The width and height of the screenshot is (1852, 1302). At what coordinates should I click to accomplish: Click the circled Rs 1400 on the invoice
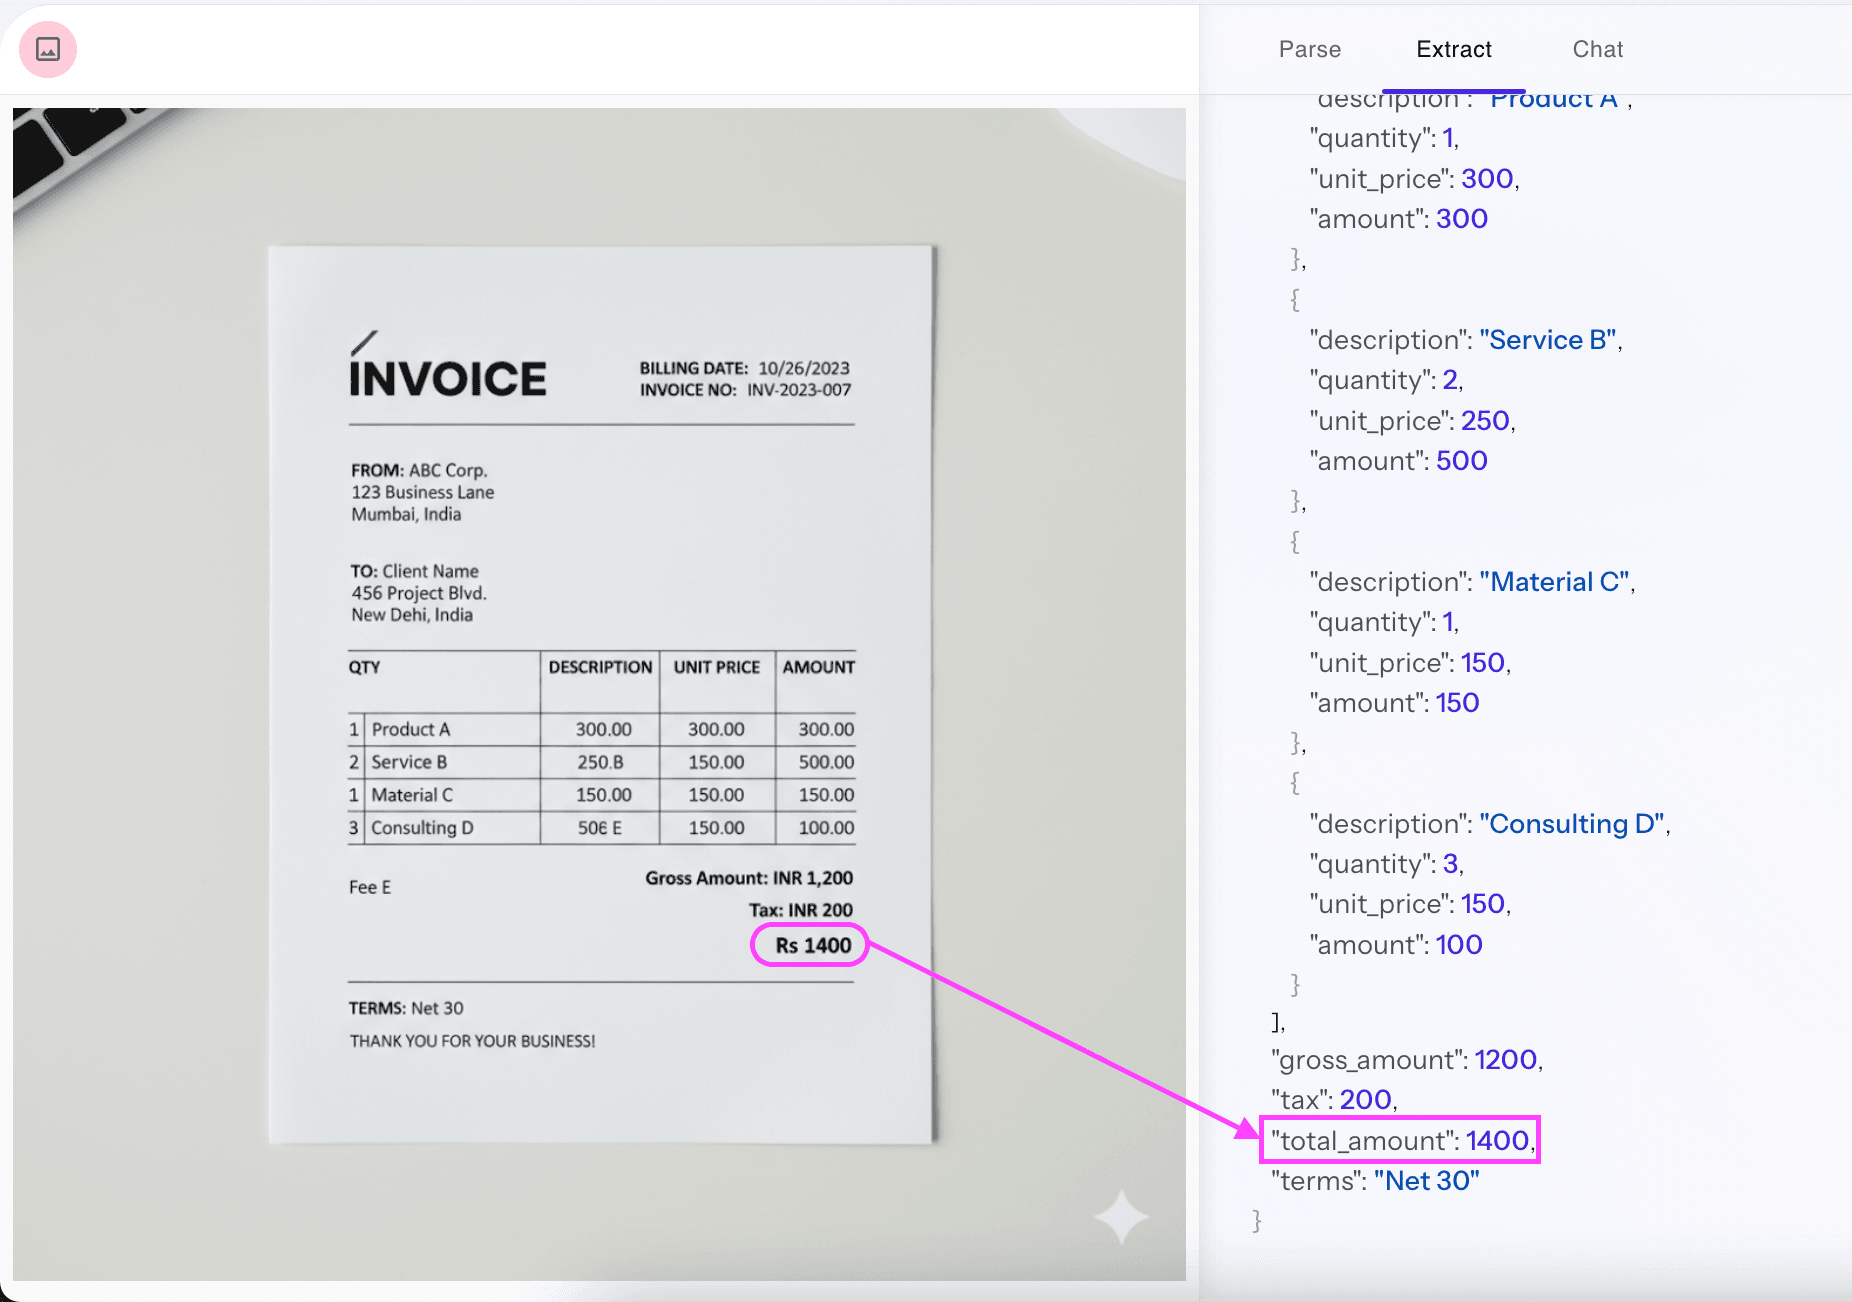click(x=811, y=945)
